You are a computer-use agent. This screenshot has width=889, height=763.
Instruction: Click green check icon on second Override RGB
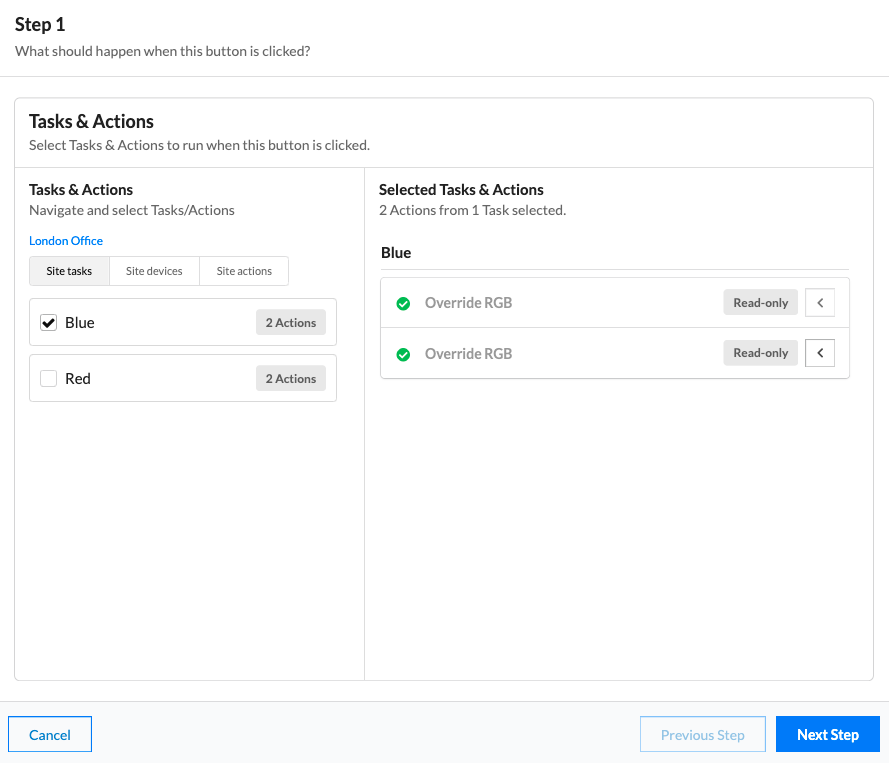[403, 355]
